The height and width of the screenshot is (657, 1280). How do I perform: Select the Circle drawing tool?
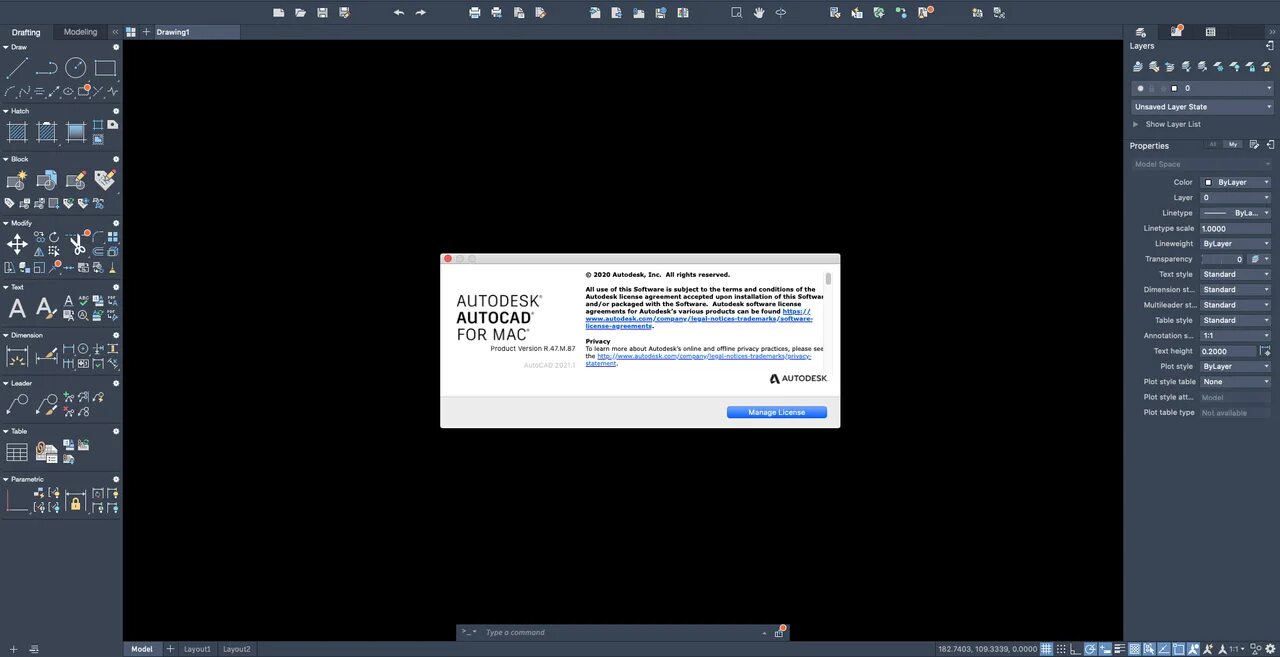click(x=76, y=68)
